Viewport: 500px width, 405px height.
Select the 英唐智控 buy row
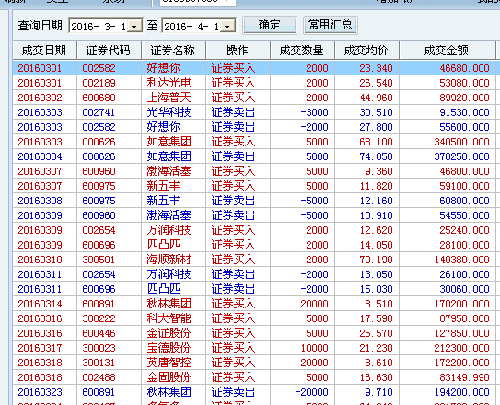254,363
